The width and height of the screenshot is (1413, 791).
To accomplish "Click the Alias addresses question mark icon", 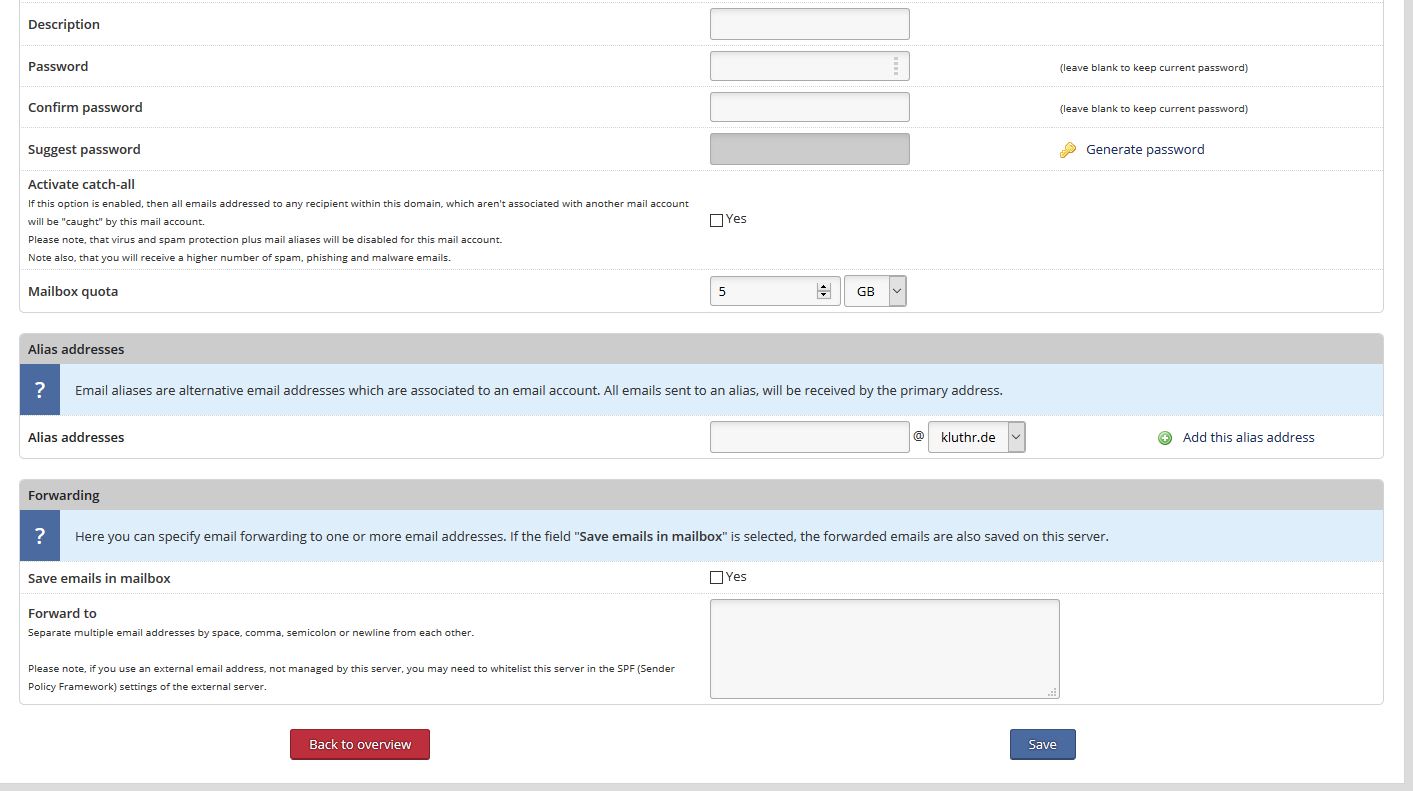I will pos(40,390).
